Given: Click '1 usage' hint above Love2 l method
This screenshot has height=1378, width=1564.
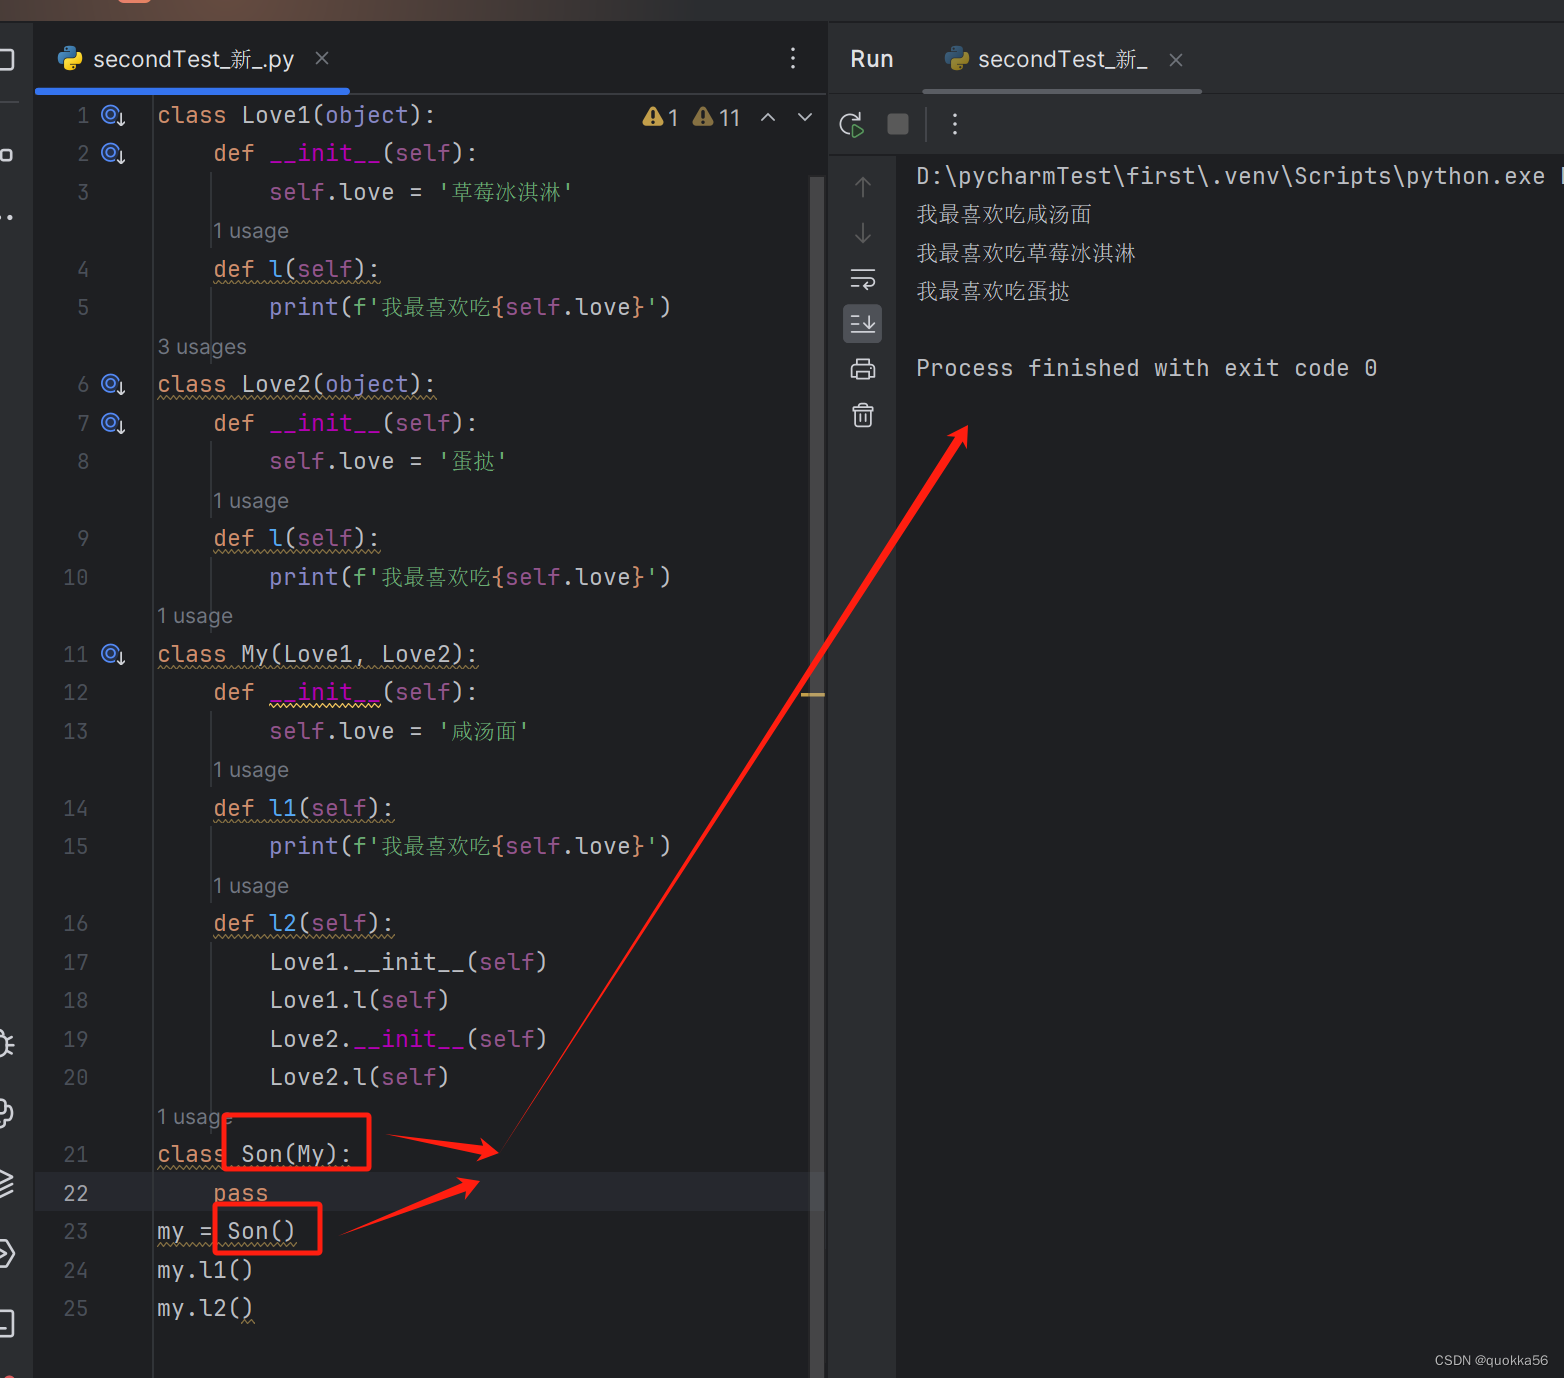Looking at the screenshot, I should (251, 501).
